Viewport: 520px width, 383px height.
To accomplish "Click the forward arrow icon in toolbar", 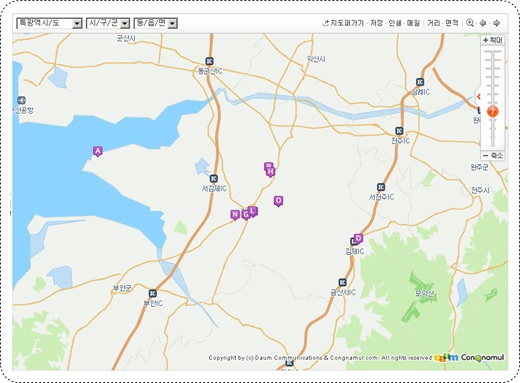I will click(x=496, y=23).
